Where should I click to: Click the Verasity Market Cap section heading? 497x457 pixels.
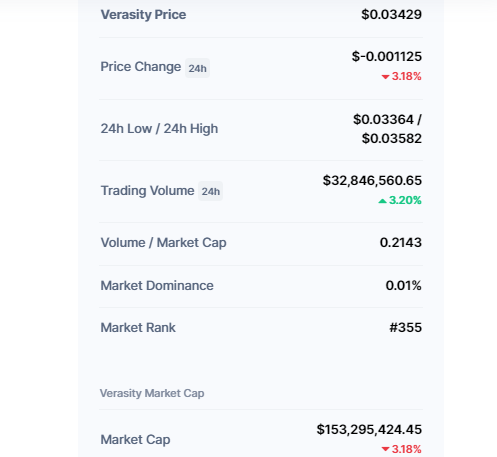coord(152,393)
